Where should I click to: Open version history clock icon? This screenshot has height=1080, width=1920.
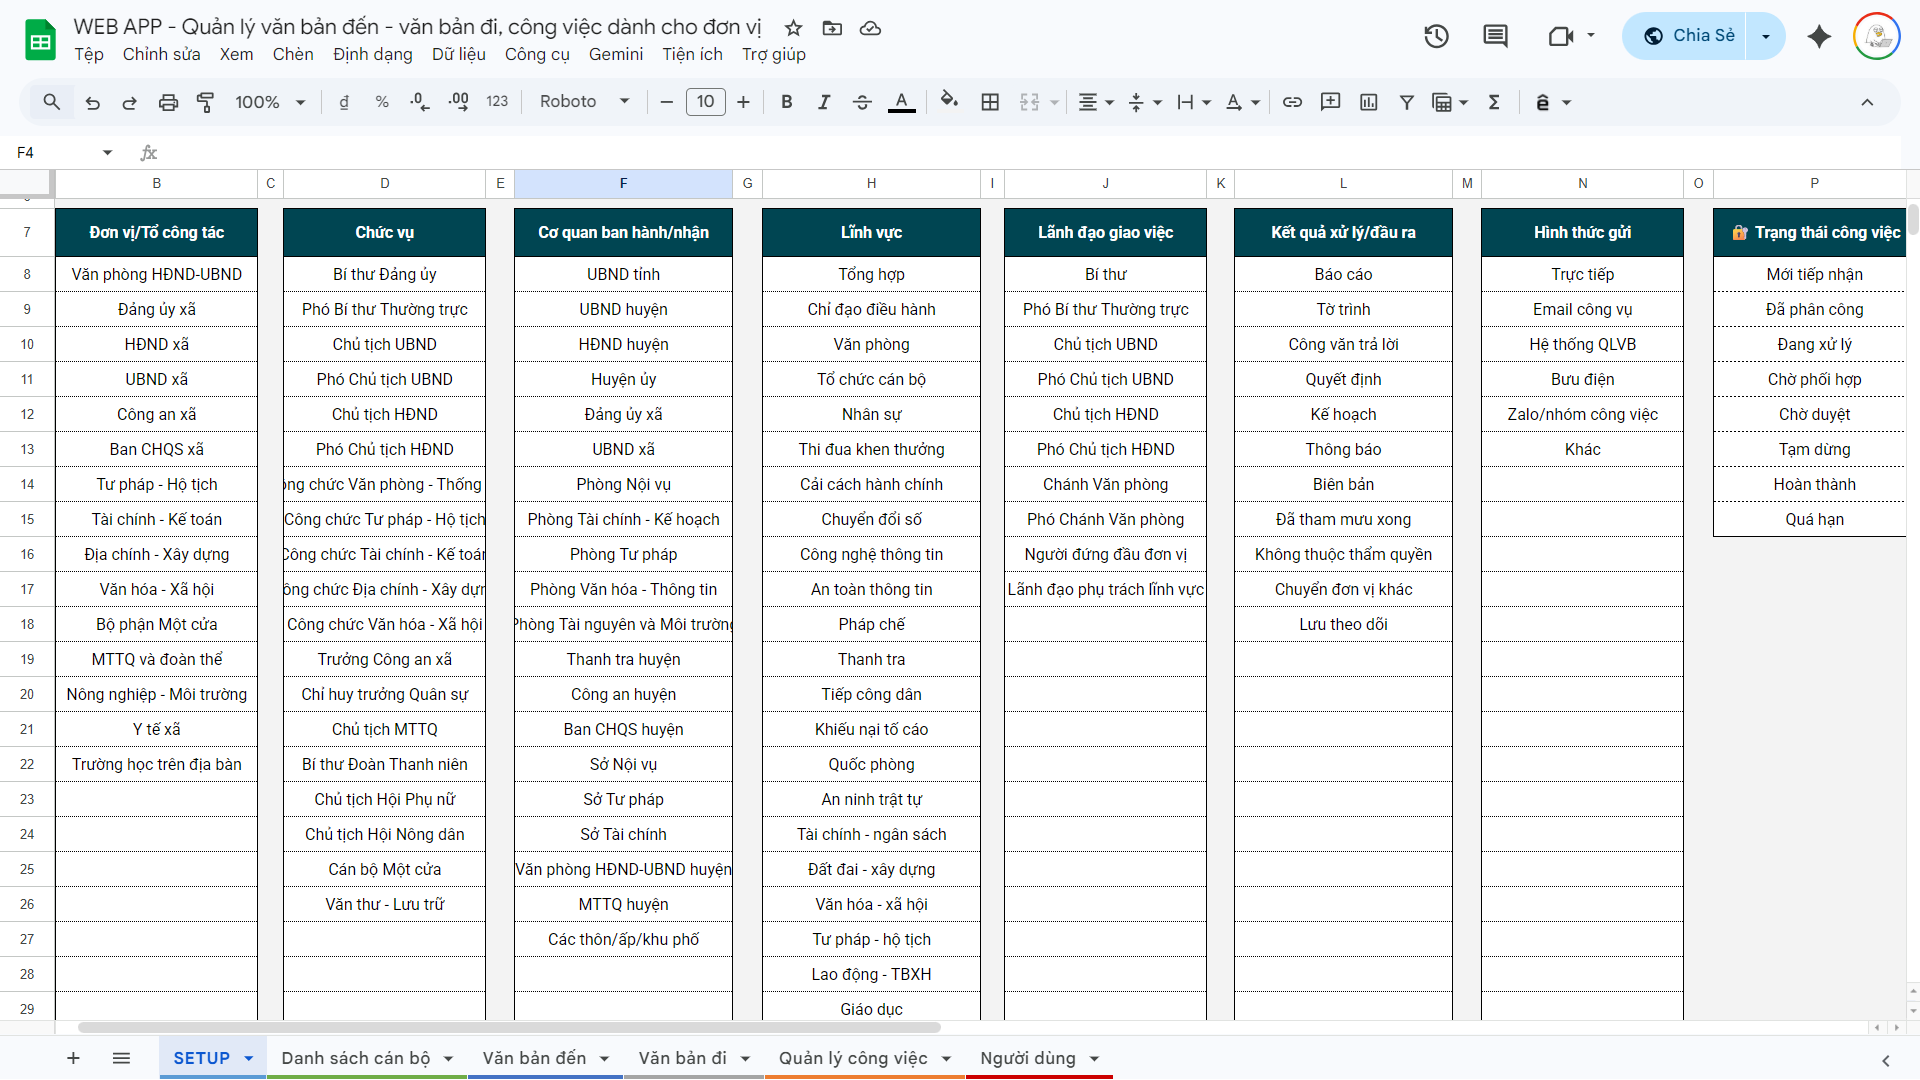pos(1436,36)
